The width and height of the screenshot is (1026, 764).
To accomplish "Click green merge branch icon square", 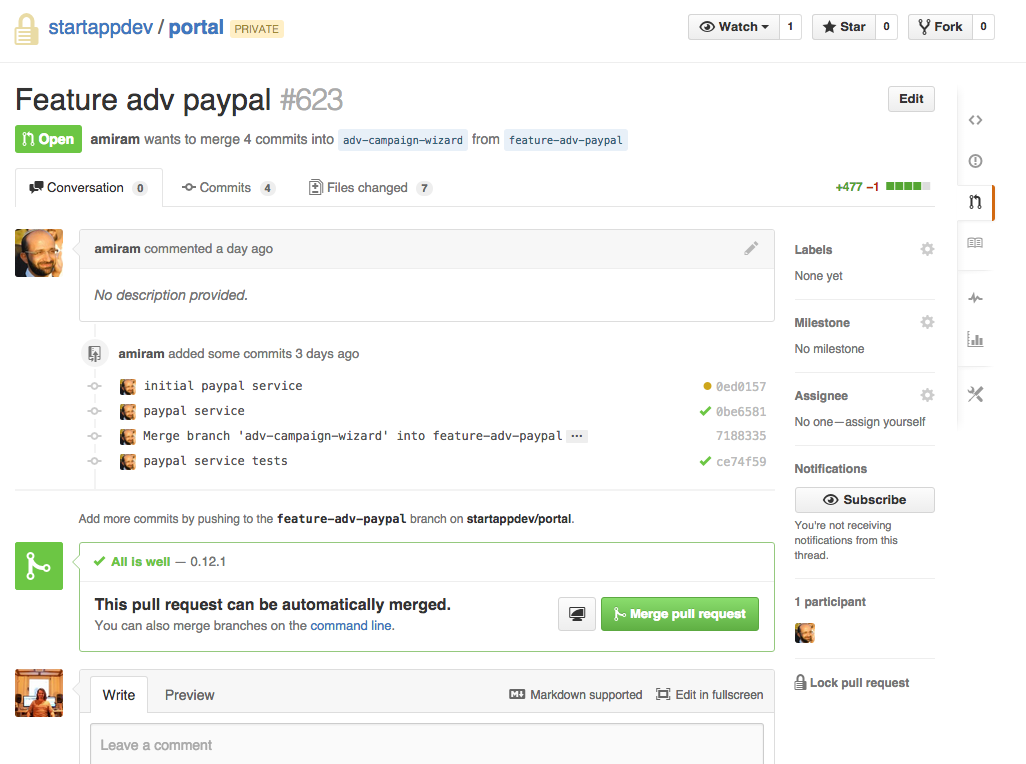I will [x=39, y=566].
